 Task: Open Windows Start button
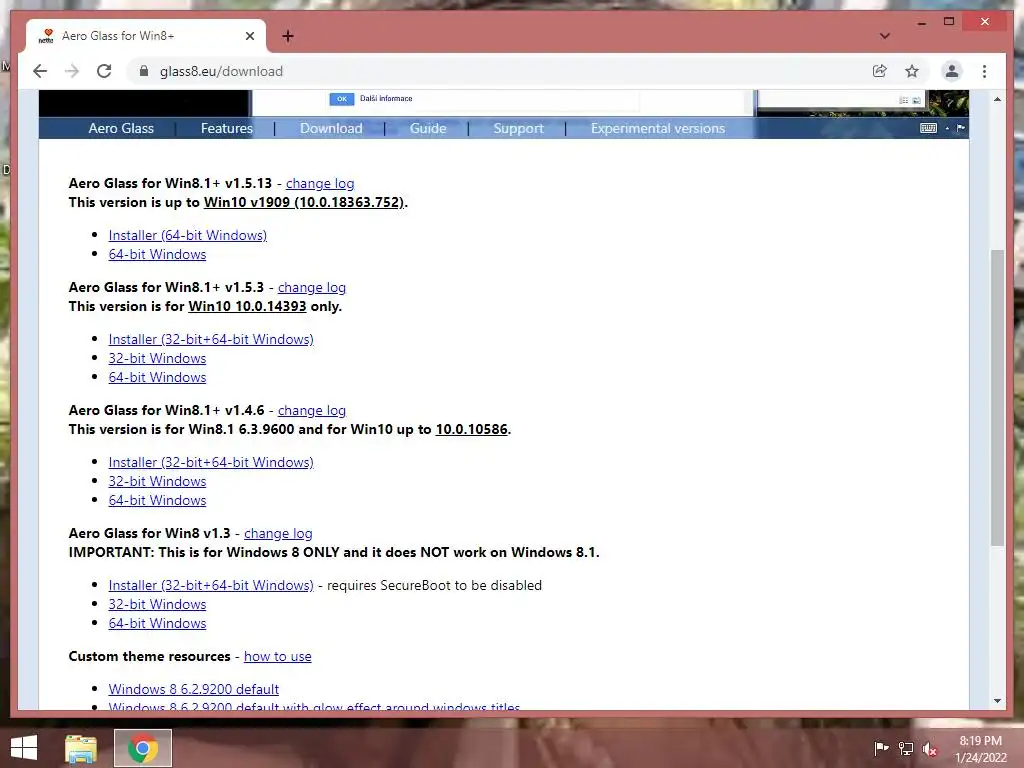pos(24,748)
